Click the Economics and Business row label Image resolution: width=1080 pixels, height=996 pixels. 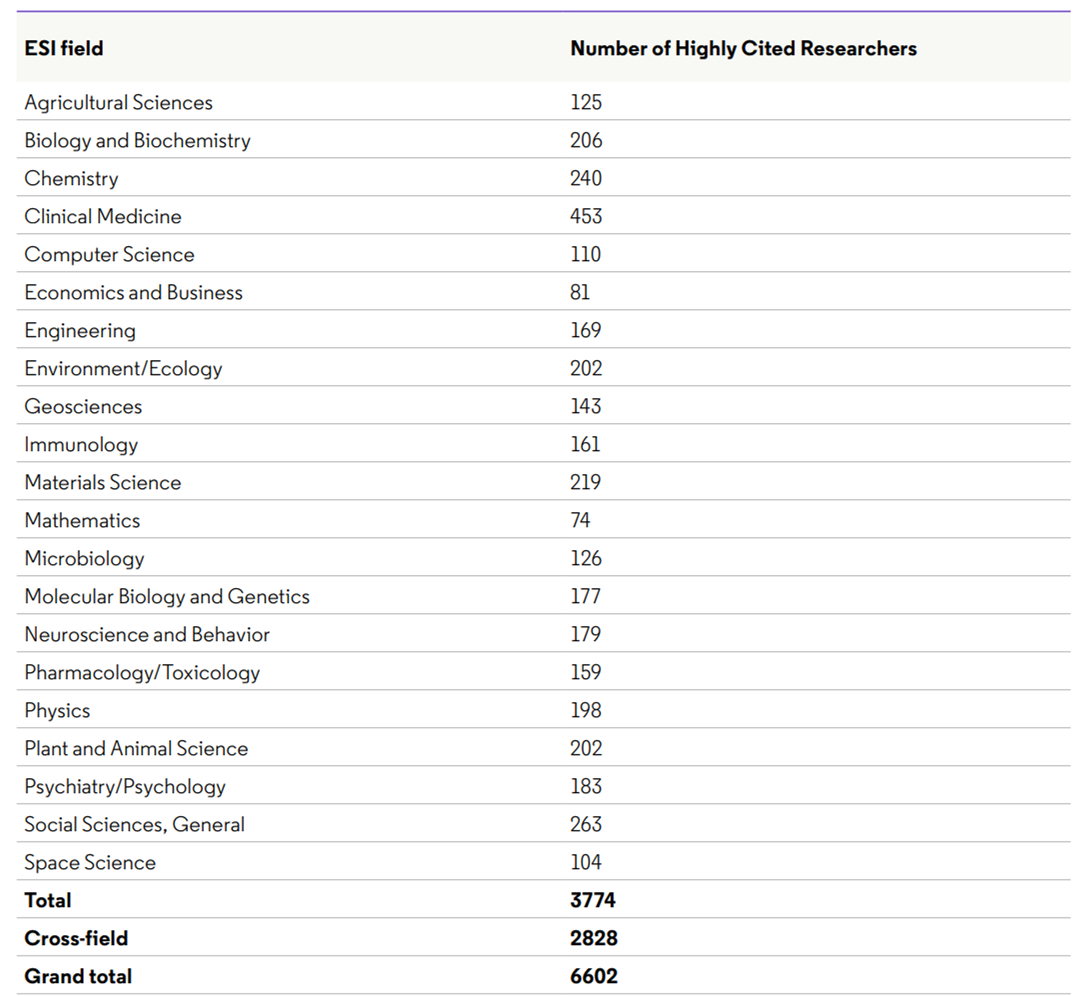(x=133, y=292)
